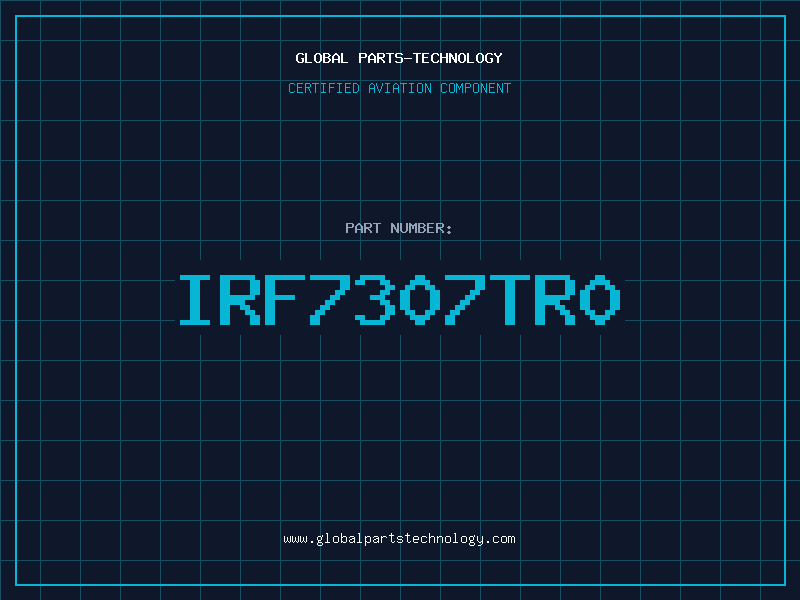Viewport: 800px width, 600px height.
Task: Click the PART NUMBER: label
Action: click(x=398, y=228)
